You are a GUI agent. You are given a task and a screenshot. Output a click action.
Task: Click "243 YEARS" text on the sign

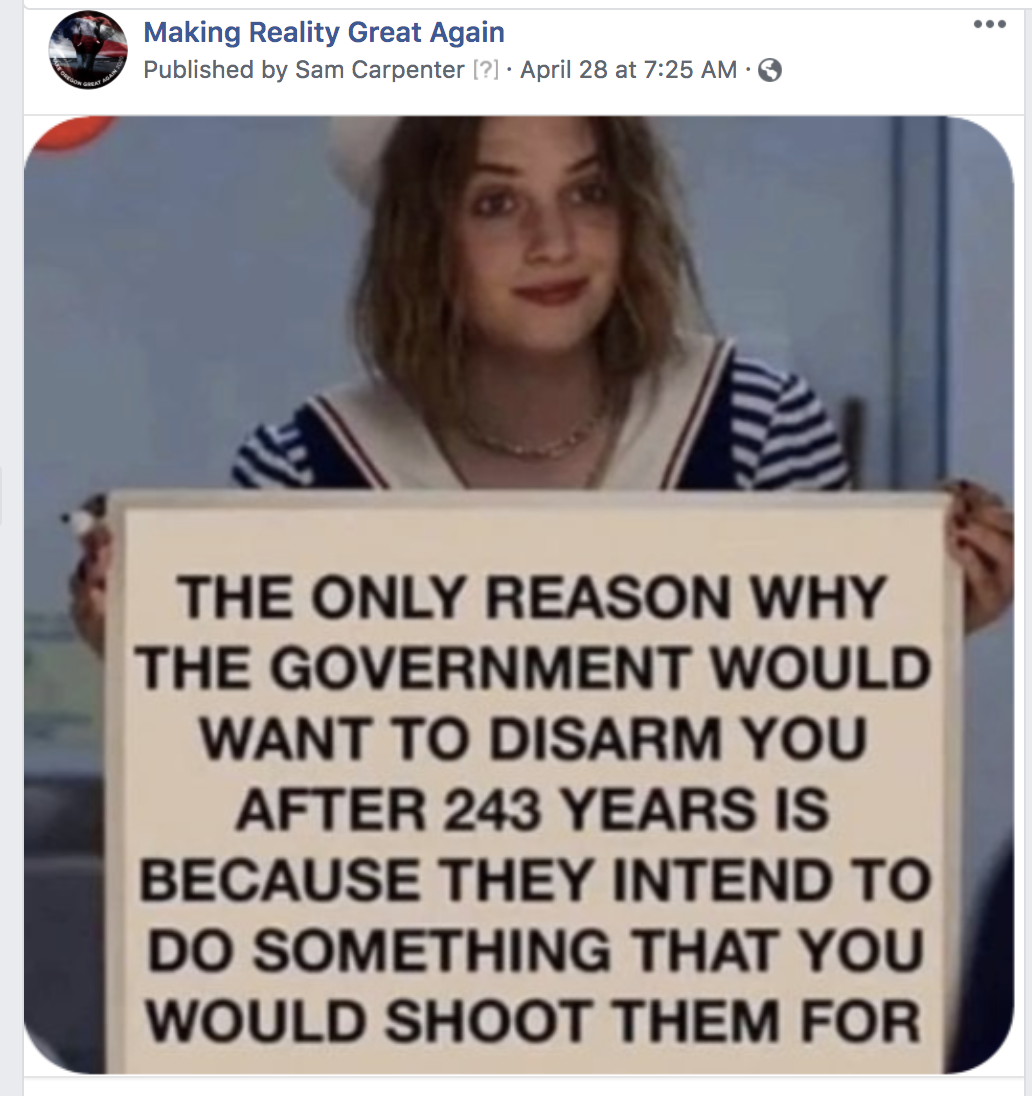click(x=635, y=809)
